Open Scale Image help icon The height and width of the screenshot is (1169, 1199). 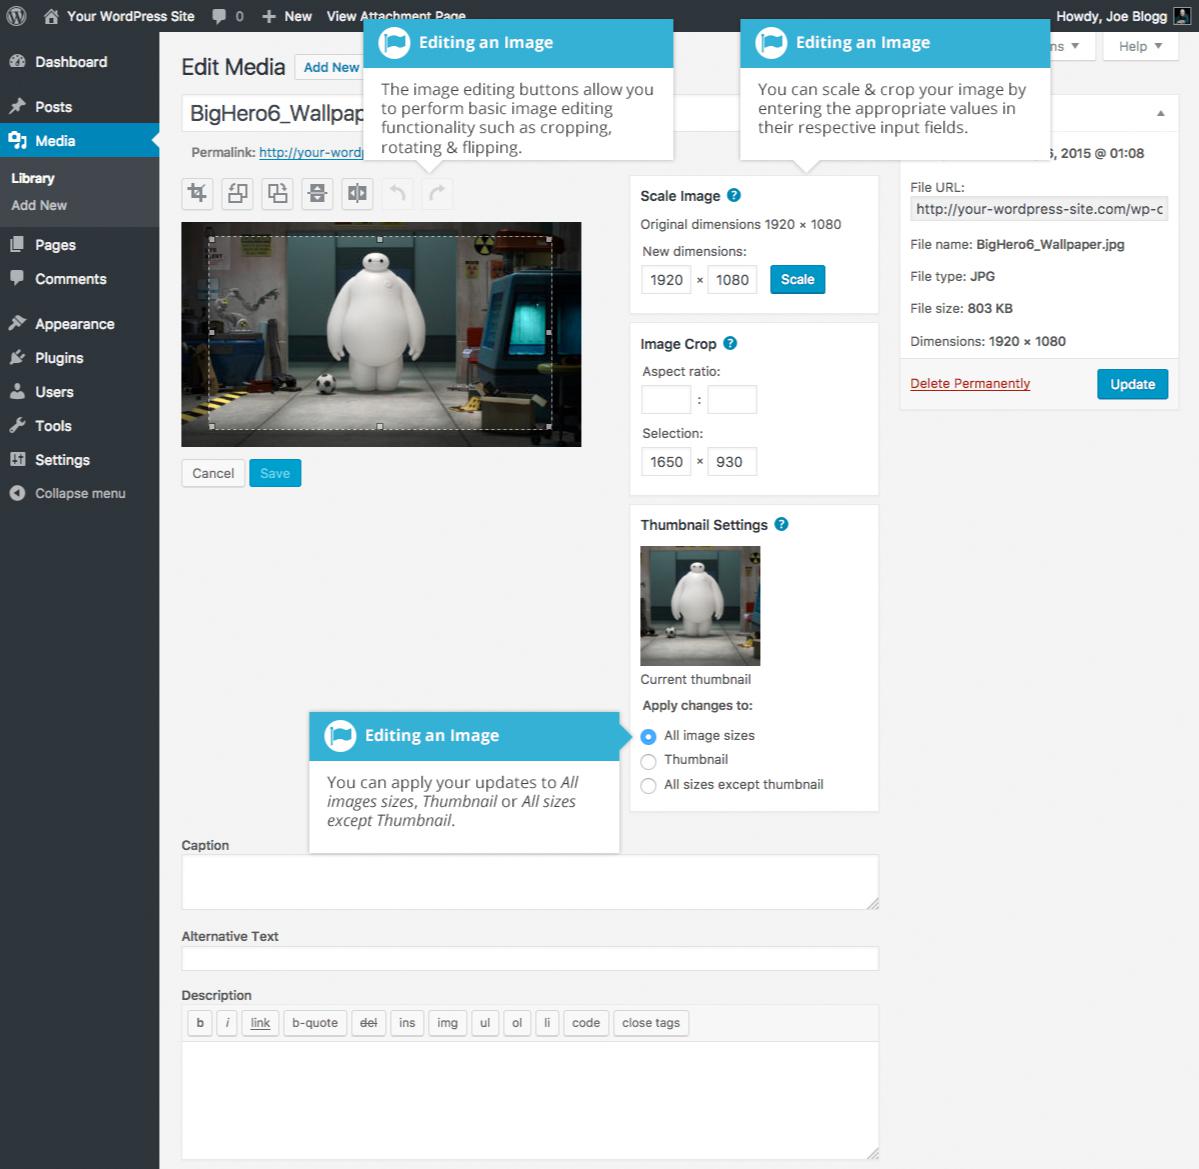click(733, 195)
